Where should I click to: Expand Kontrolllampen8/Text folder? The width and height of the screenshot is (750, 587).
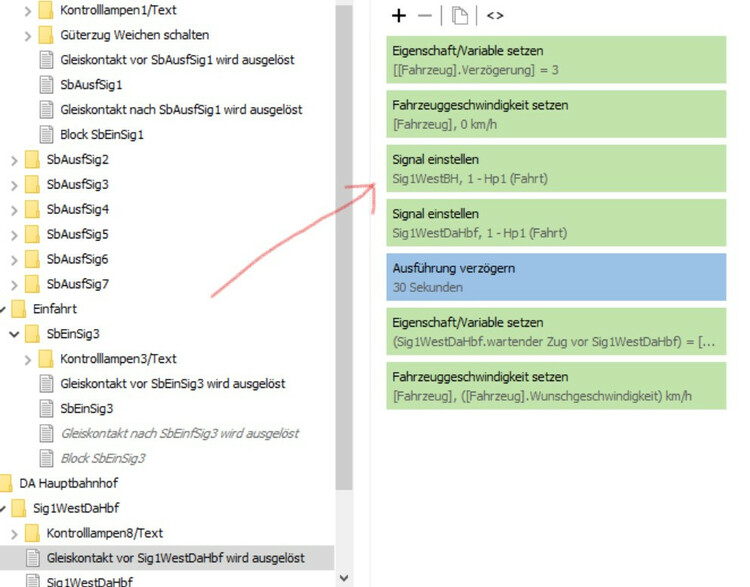coord(14,533)
